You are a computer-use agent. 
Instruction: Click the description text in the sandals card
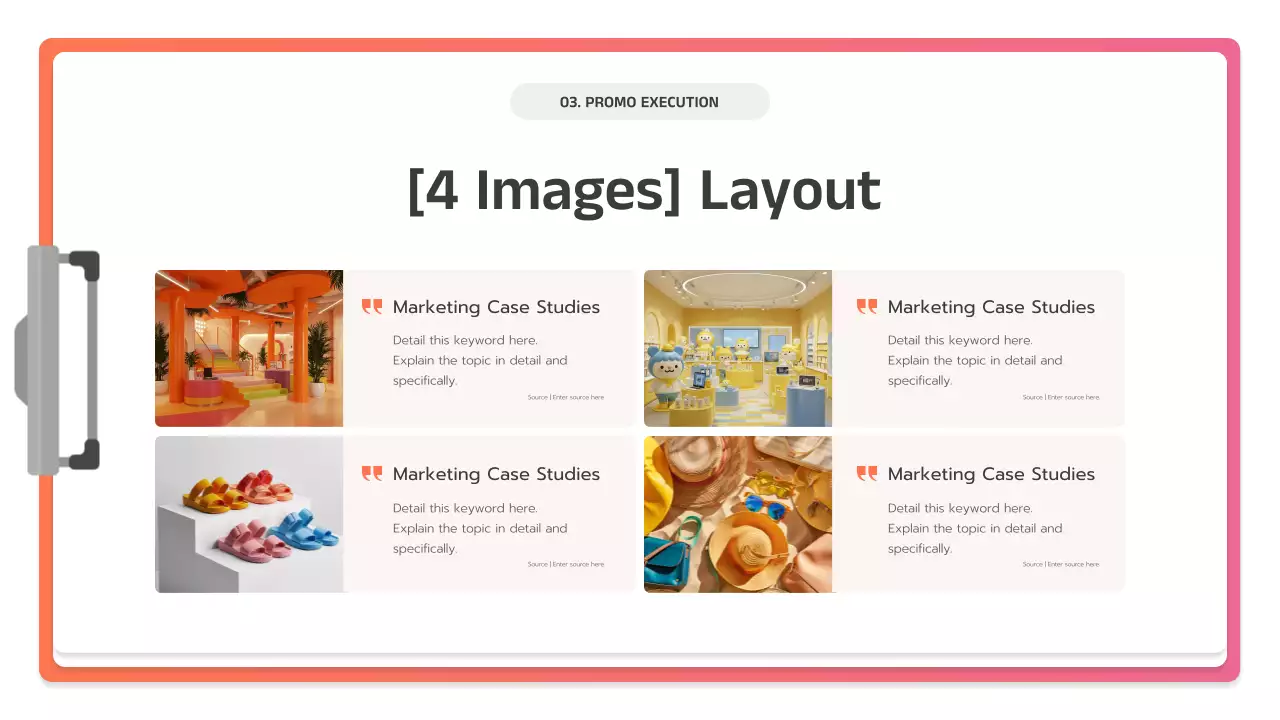[x=480, y=528]
